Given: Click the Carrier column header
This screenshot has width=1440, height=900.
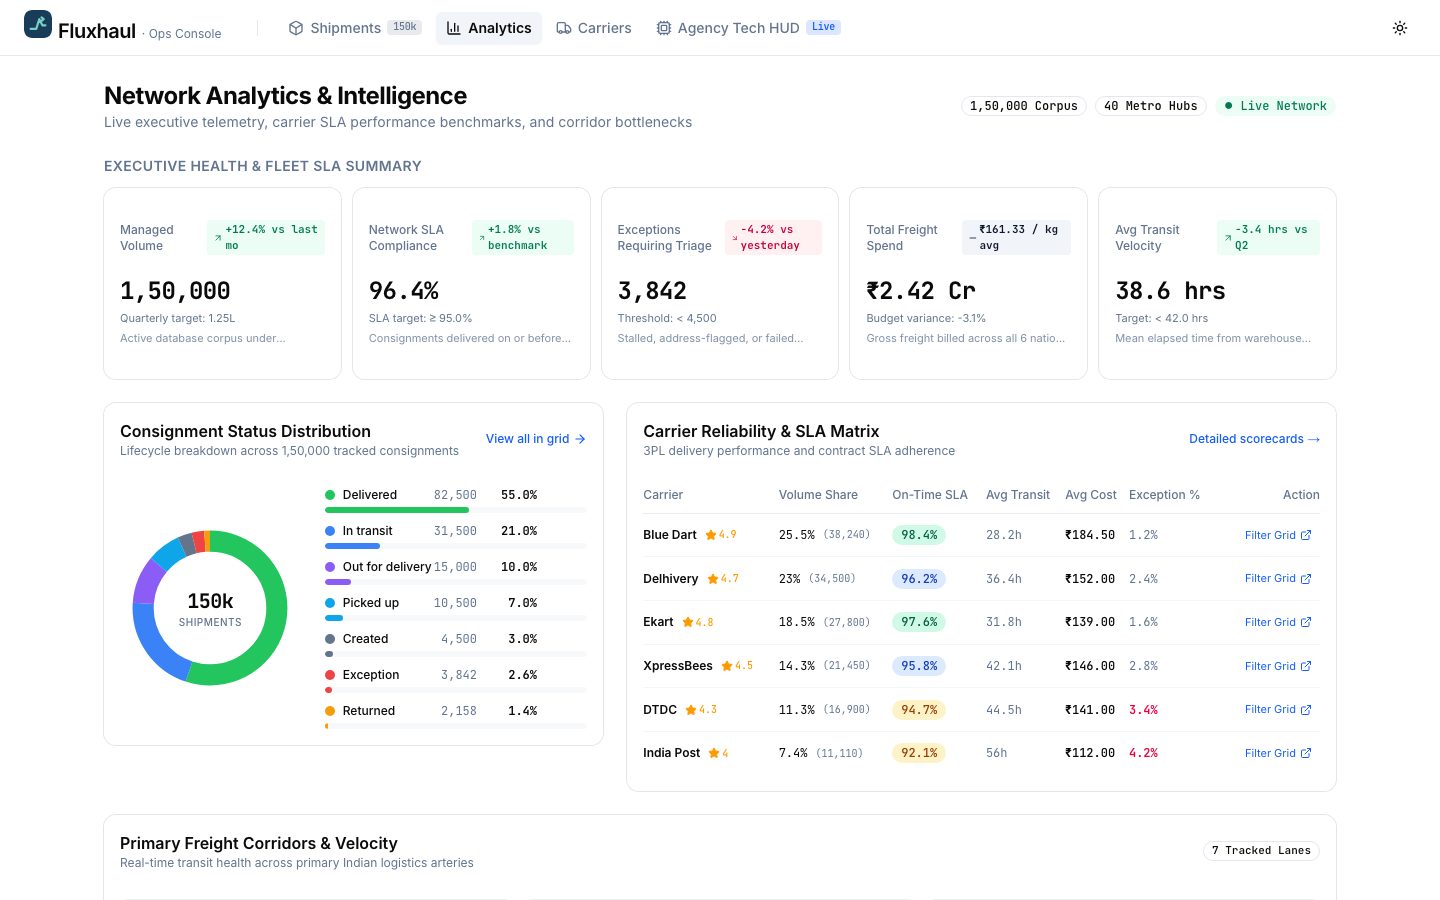Looking at the screenshot, I should 663,495.
